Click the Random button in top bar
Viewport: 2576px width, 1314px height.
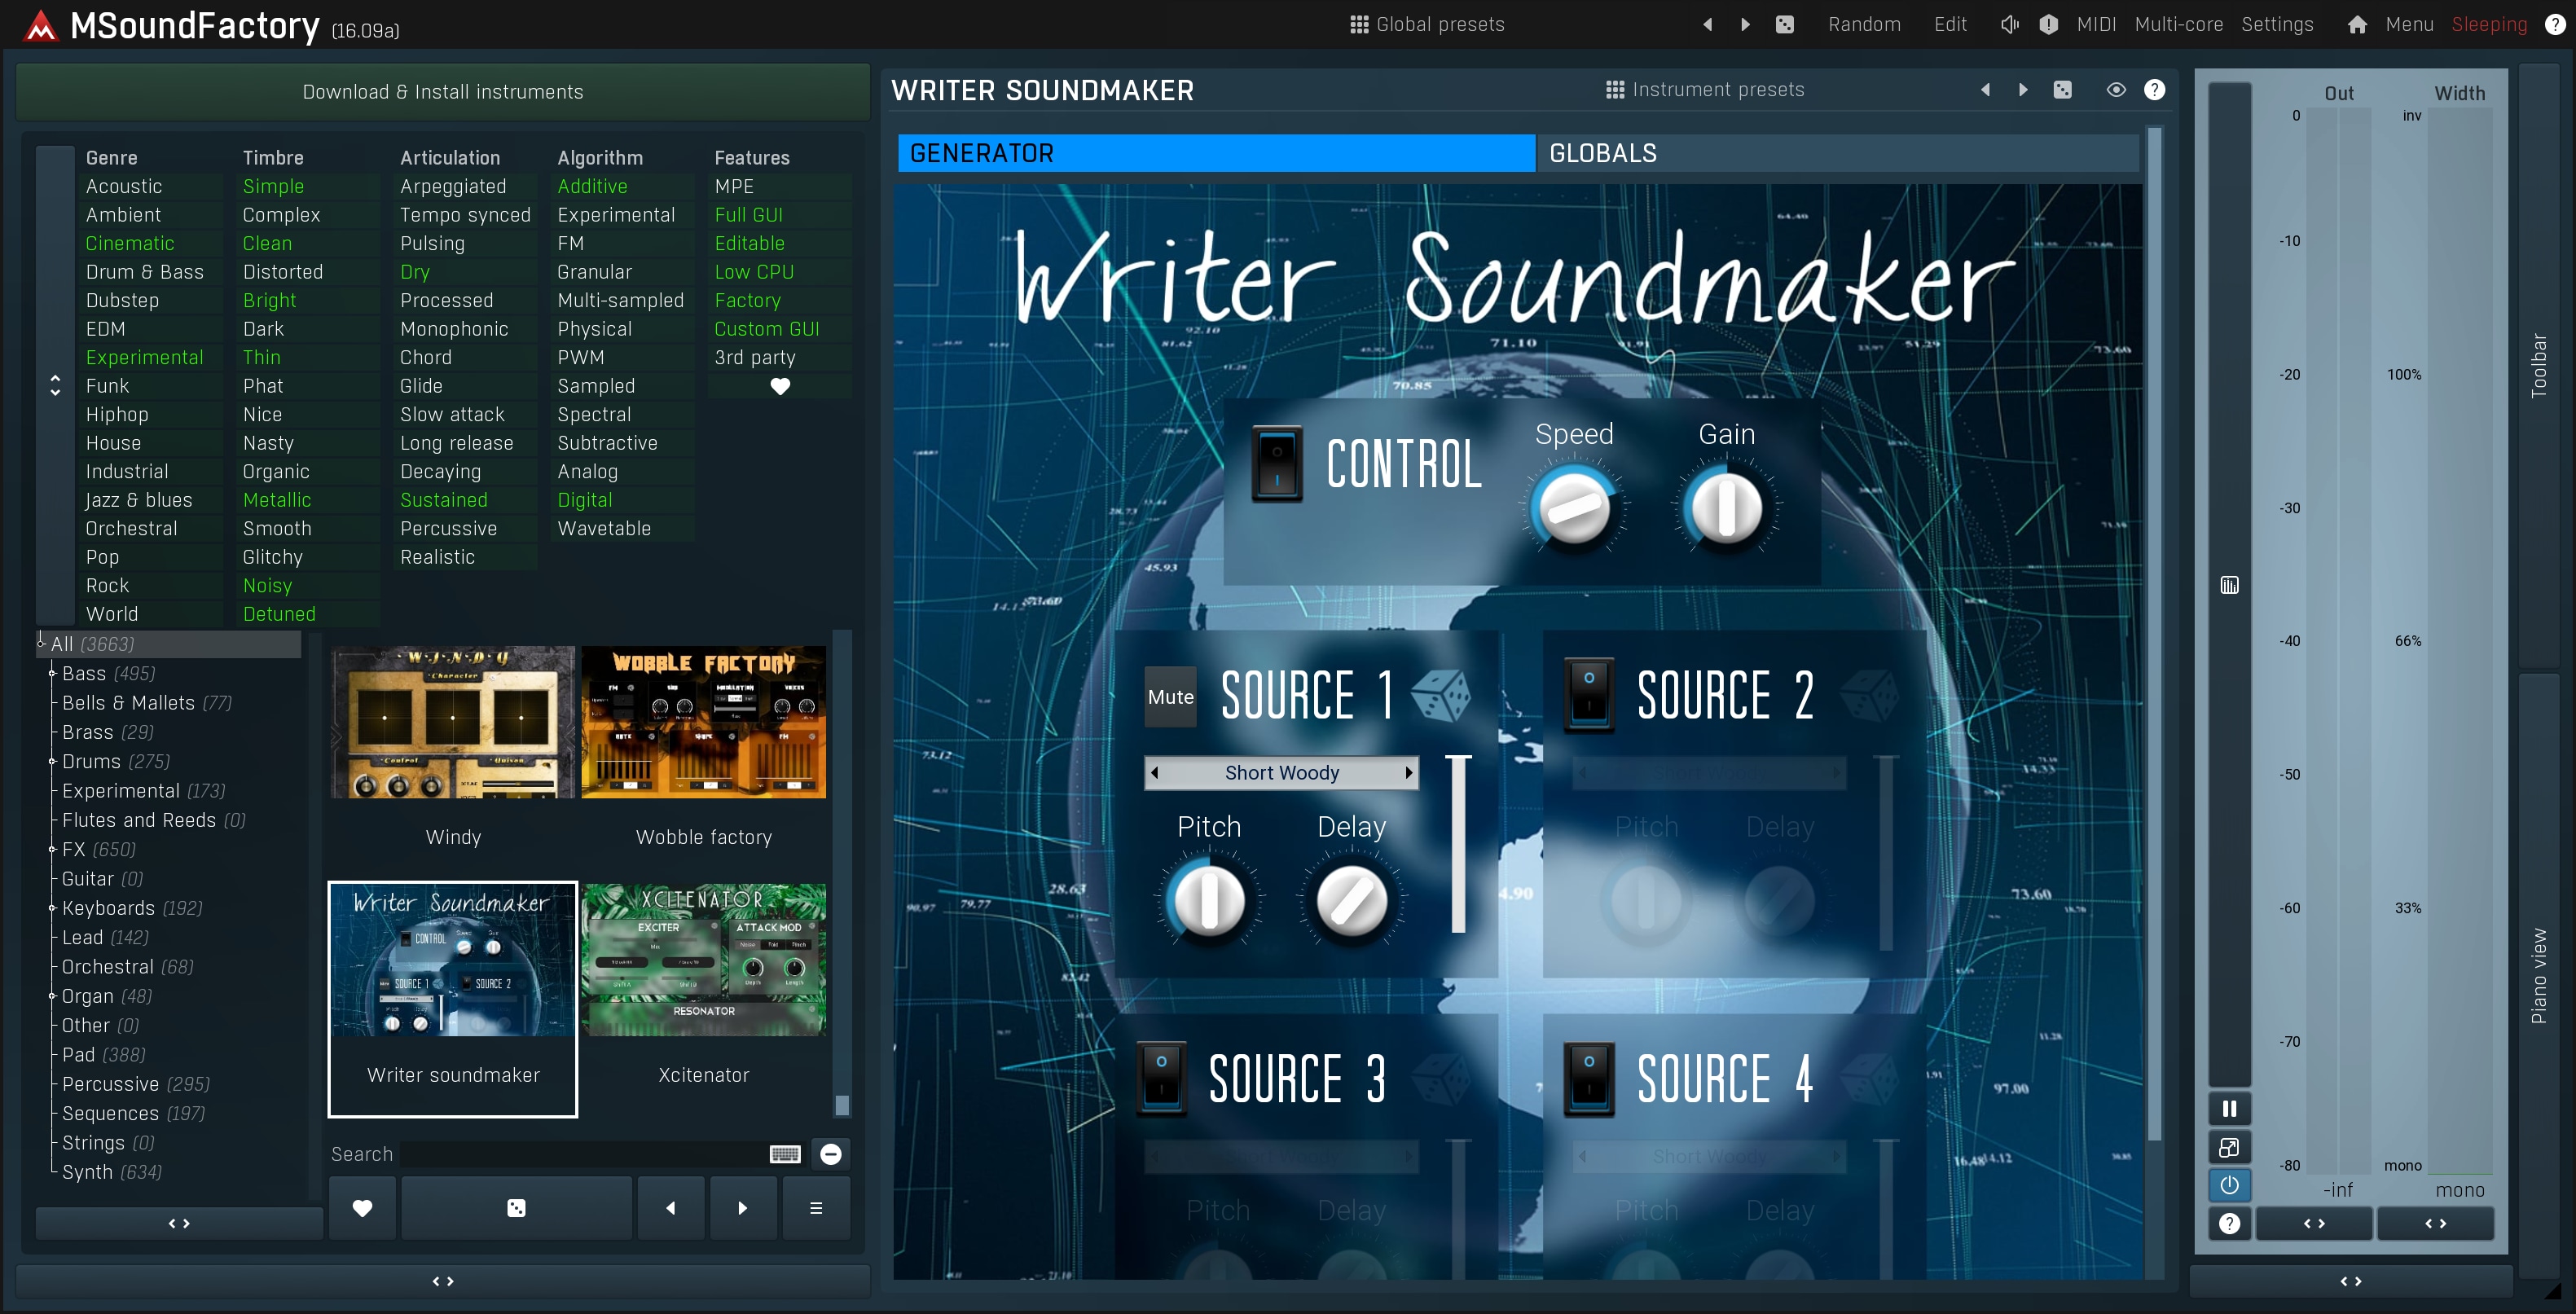click(1864, 24)
